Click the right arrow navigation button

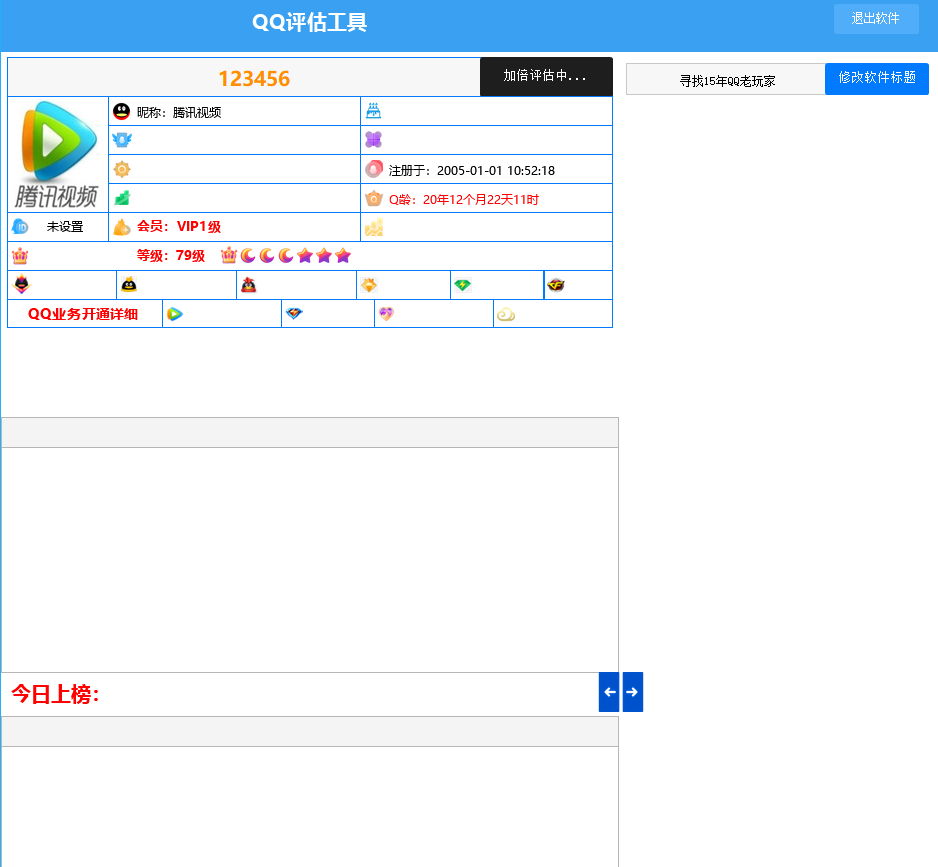tap(633, 692)
